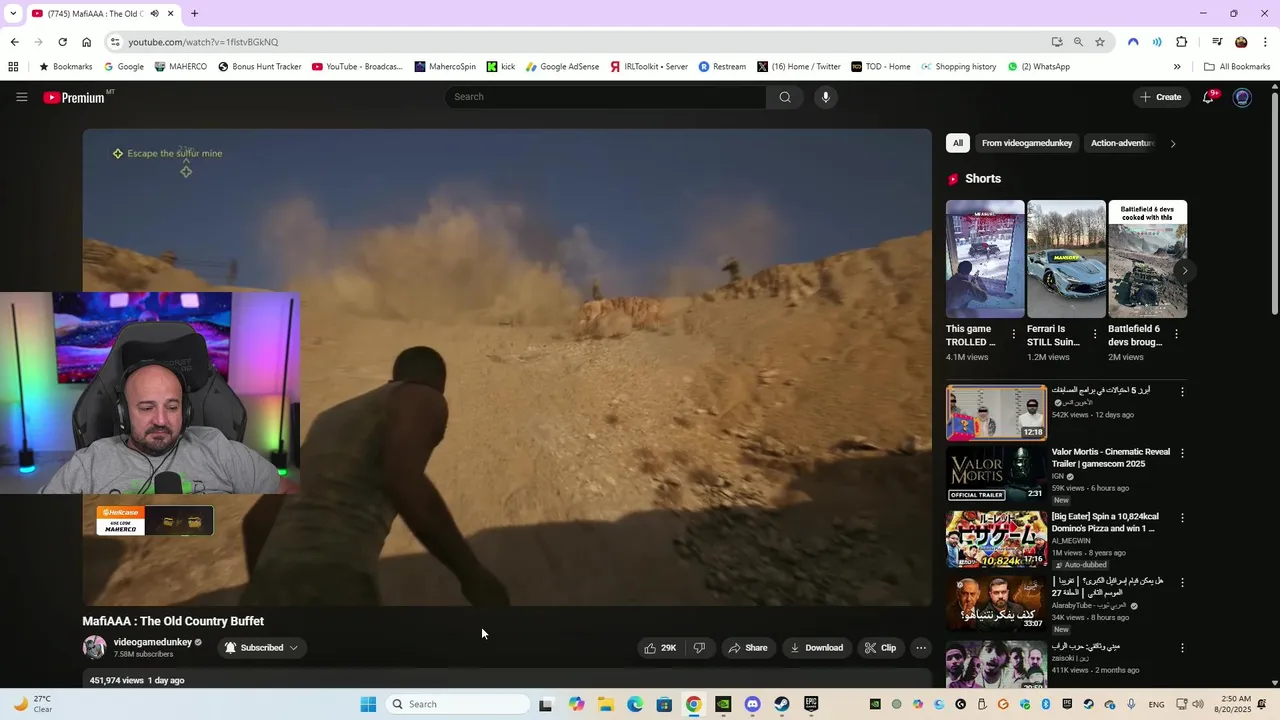Open options for 'This game TROLLED' short
1280x720 pixels.
(x=1014, y=334)
